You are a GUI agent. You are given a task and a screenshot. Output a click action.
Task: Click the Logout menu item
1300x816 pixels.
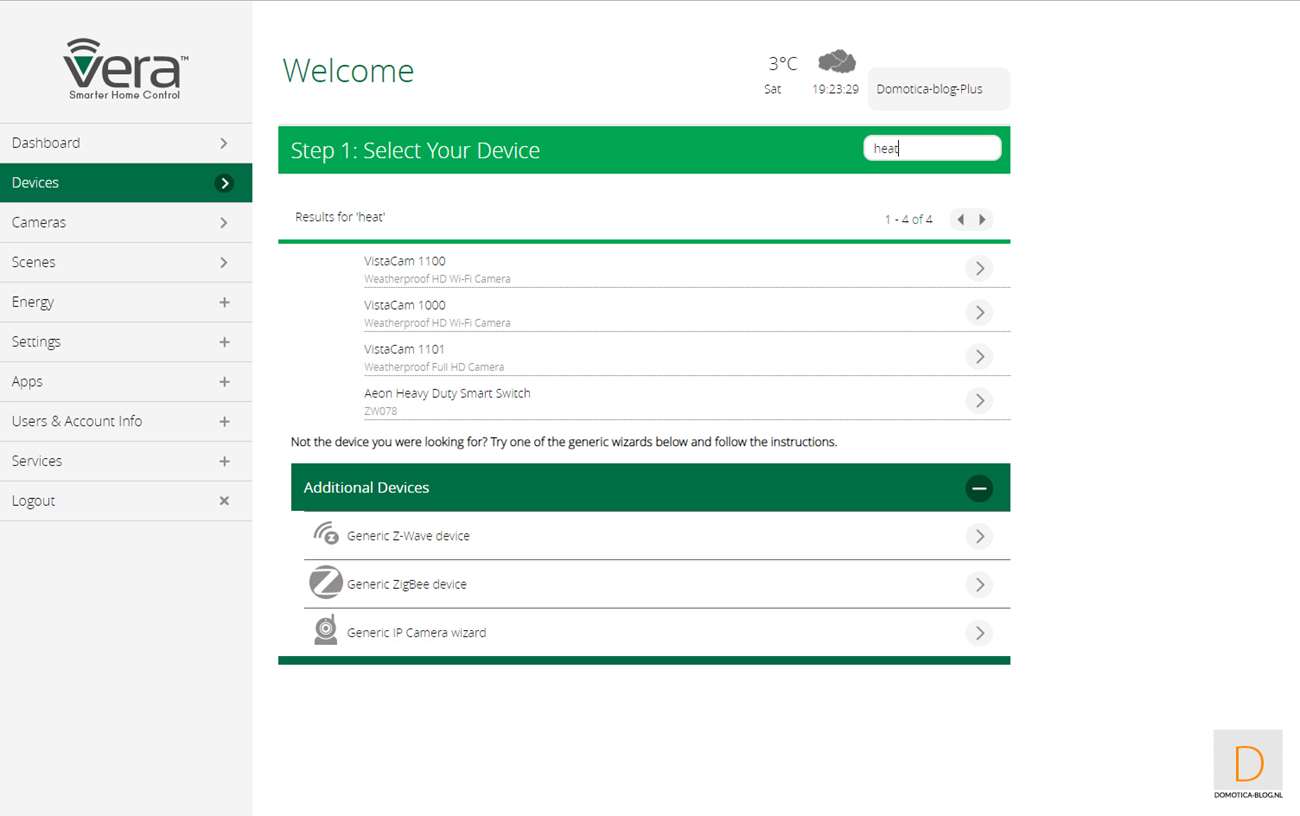pos(126,501)
